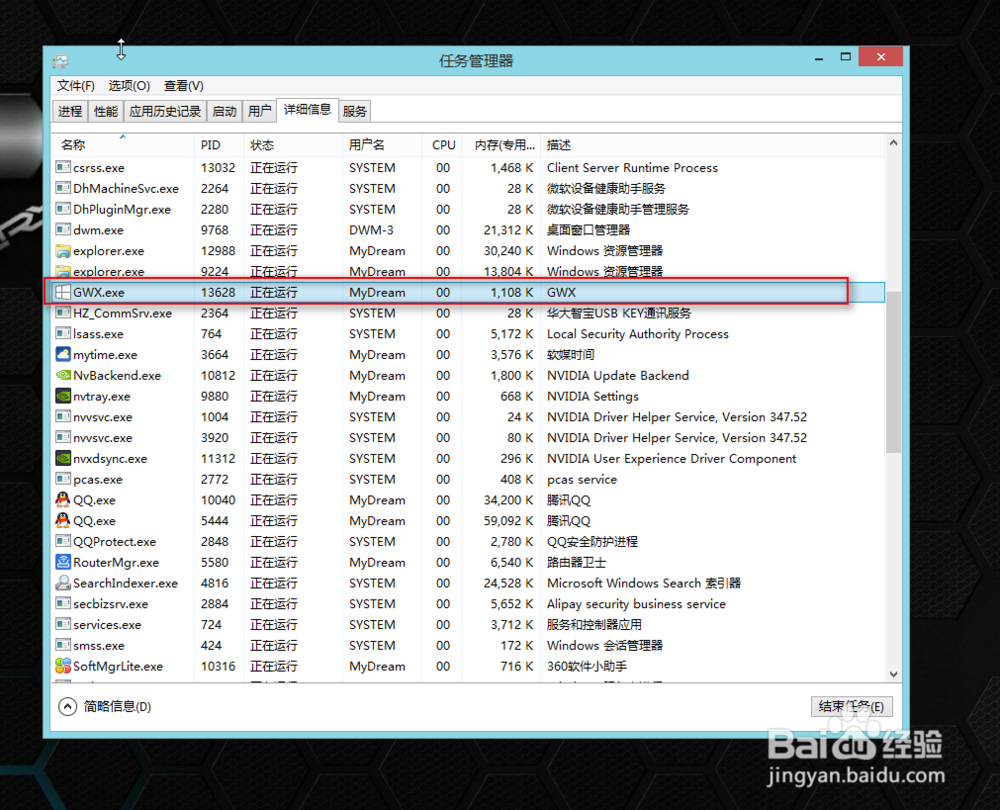Click the SearchIndexer.exe magnifier icon
The image size is (1000, 810).
point(62,583)
